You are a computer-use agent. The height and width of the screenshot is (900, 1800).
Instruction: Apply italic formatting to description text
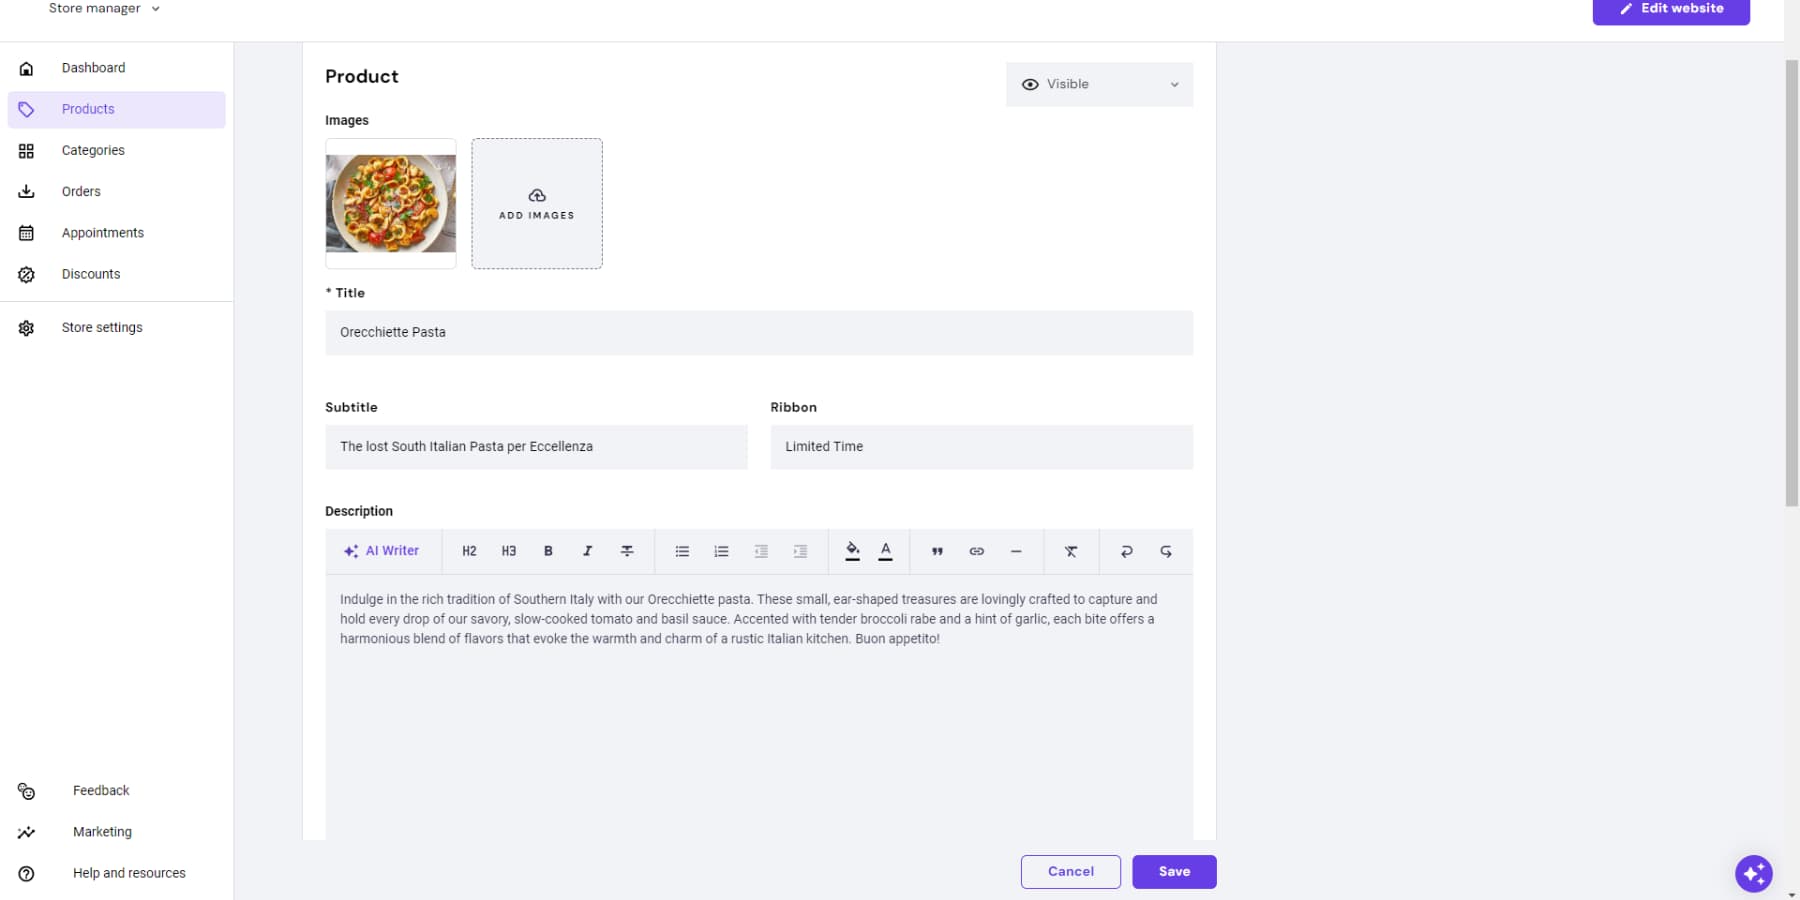click(x=587, y=551)
